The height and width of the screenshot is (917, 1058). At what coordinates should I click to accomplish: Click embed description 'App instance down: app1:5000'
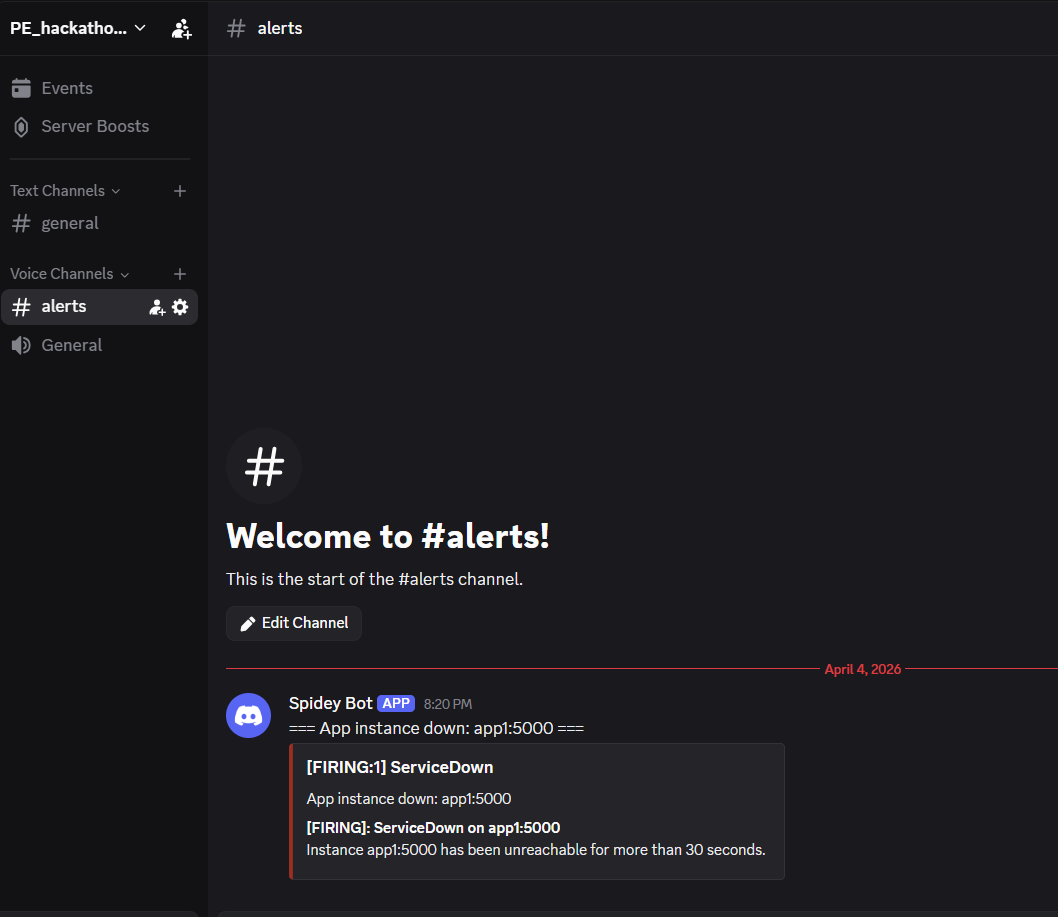tap(409, 799)
